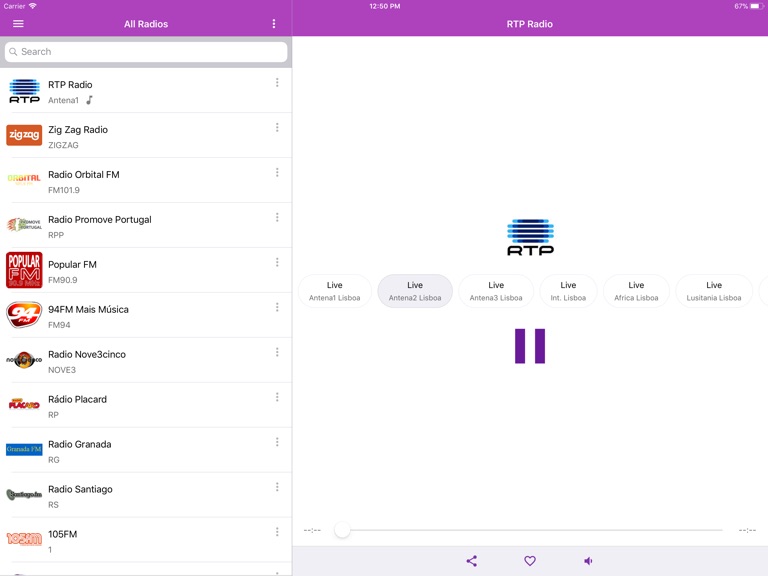Open options for 105FM row

coord(277,532)
